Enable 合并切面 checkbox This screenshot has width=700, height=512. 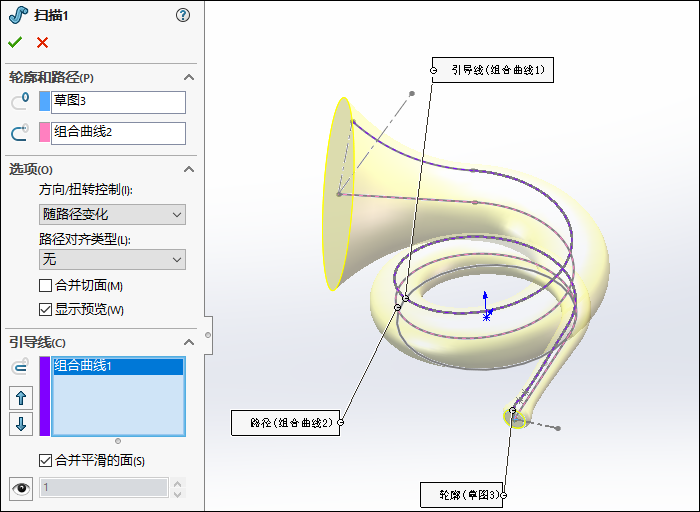coord(45,286)
